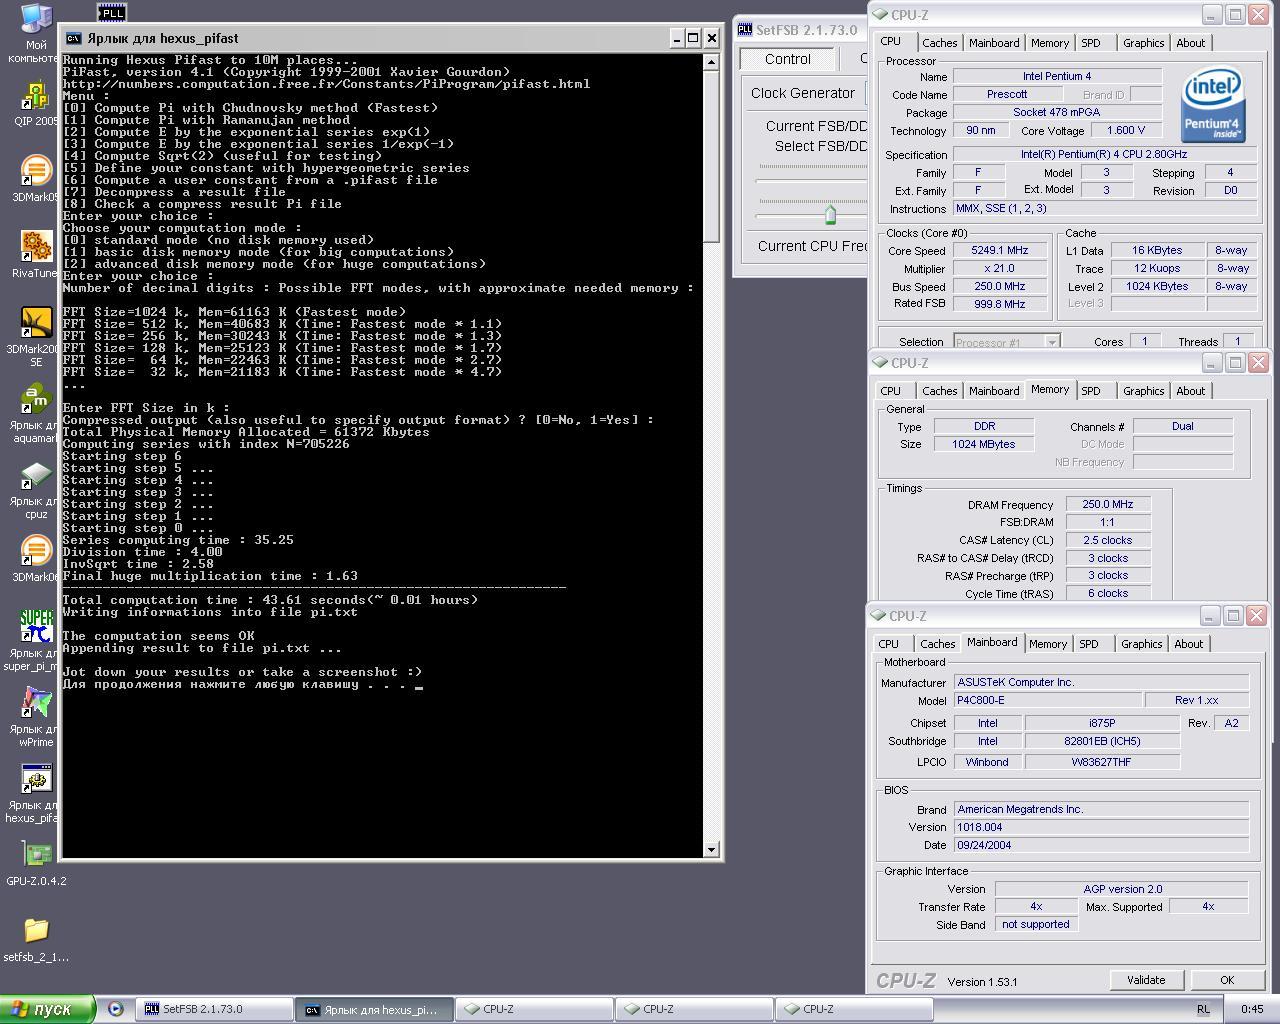Click the RL language indicator in tray
This screenshot has width=1280, height=1024.
[1203, 1009]
